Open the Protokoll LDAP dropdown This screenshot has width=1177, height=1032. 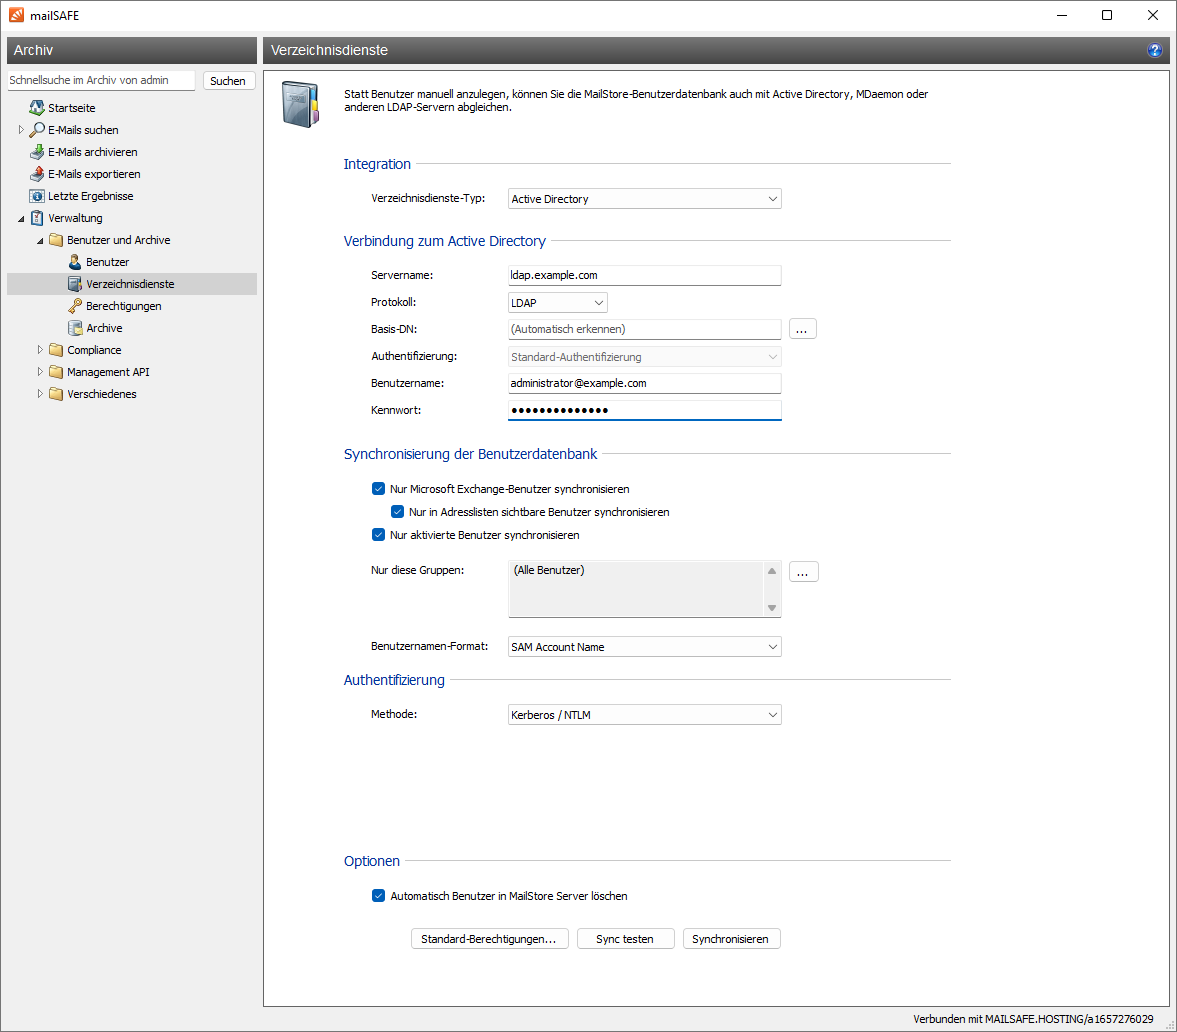click(557, 303)
